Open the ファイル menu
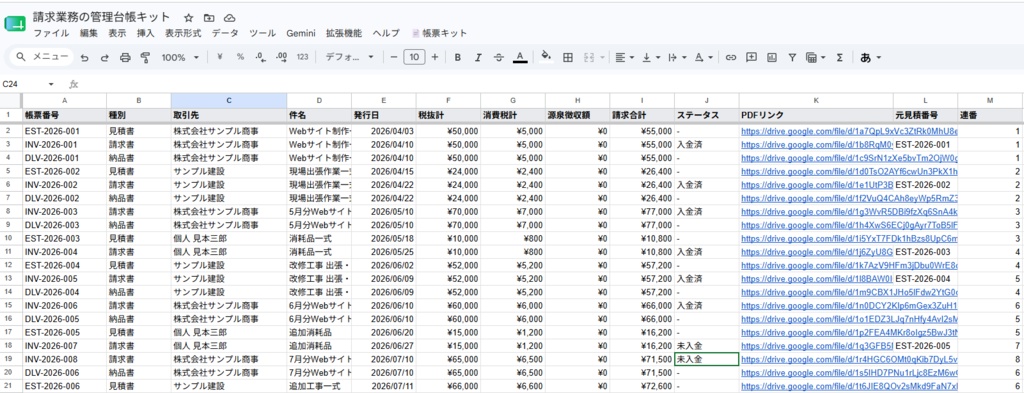Screen dimensions: 1024x393 [x=51, y=33]
